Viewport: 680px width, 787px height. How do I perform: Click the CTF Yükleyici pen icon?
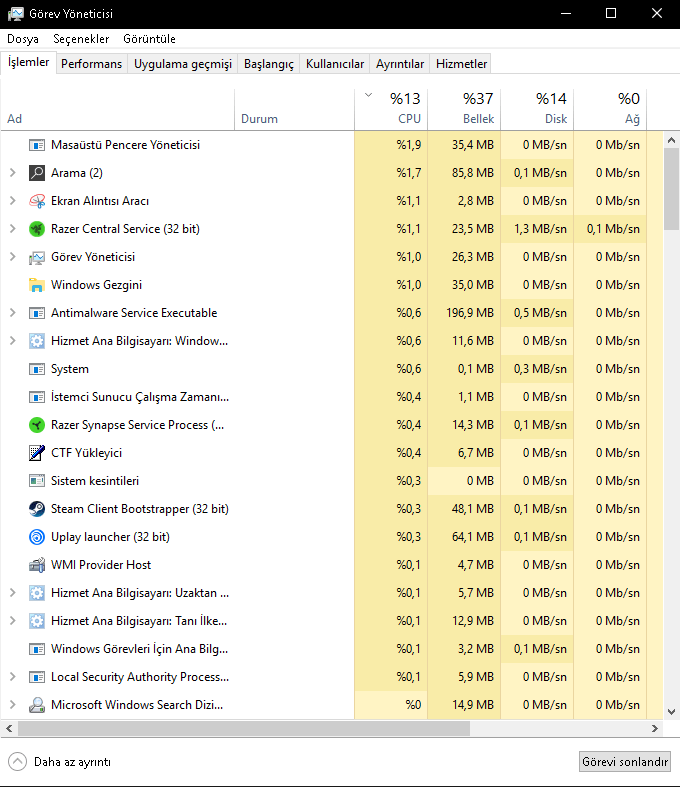37,453
